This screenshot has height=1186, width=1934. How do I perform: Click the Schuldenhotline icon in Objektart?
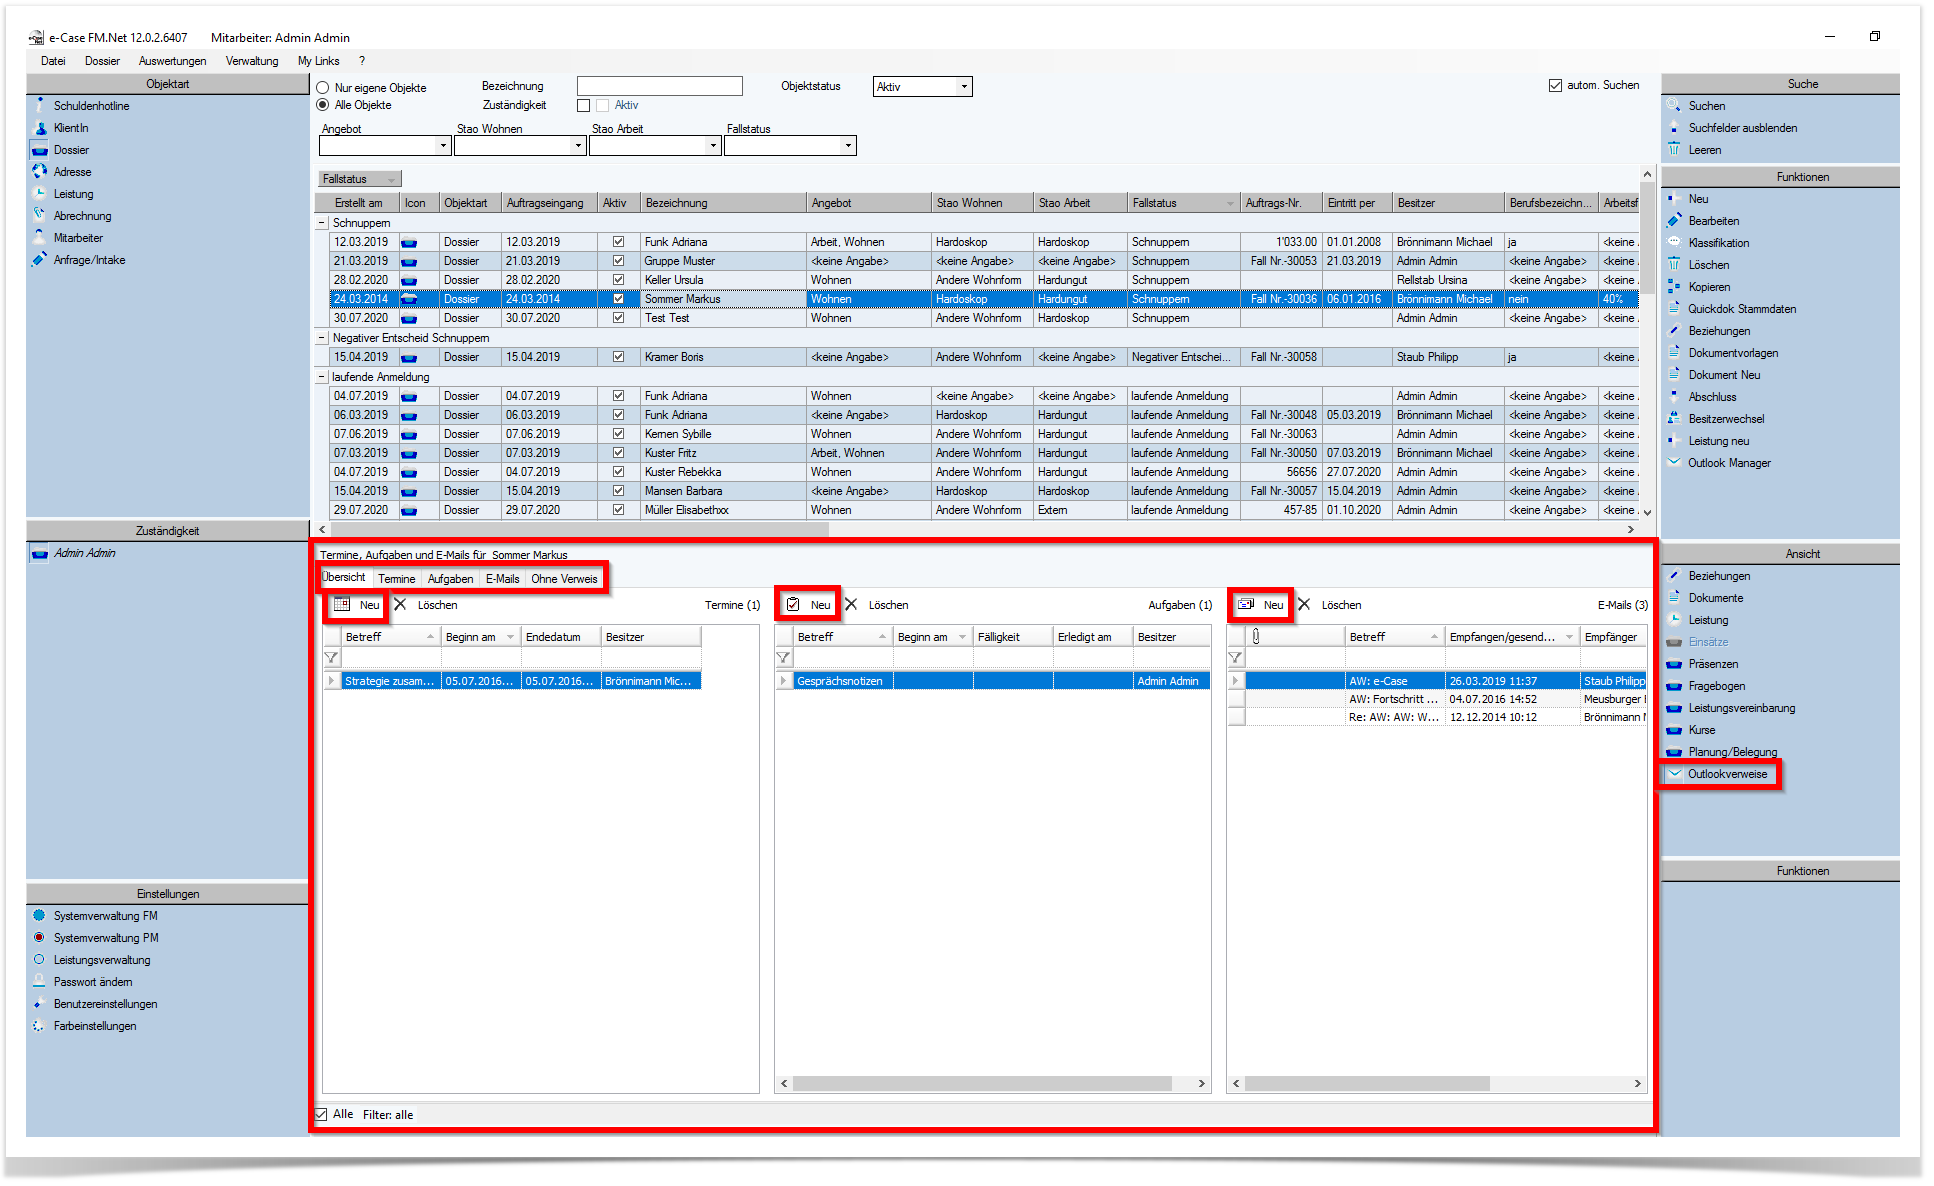click(40, 105)
